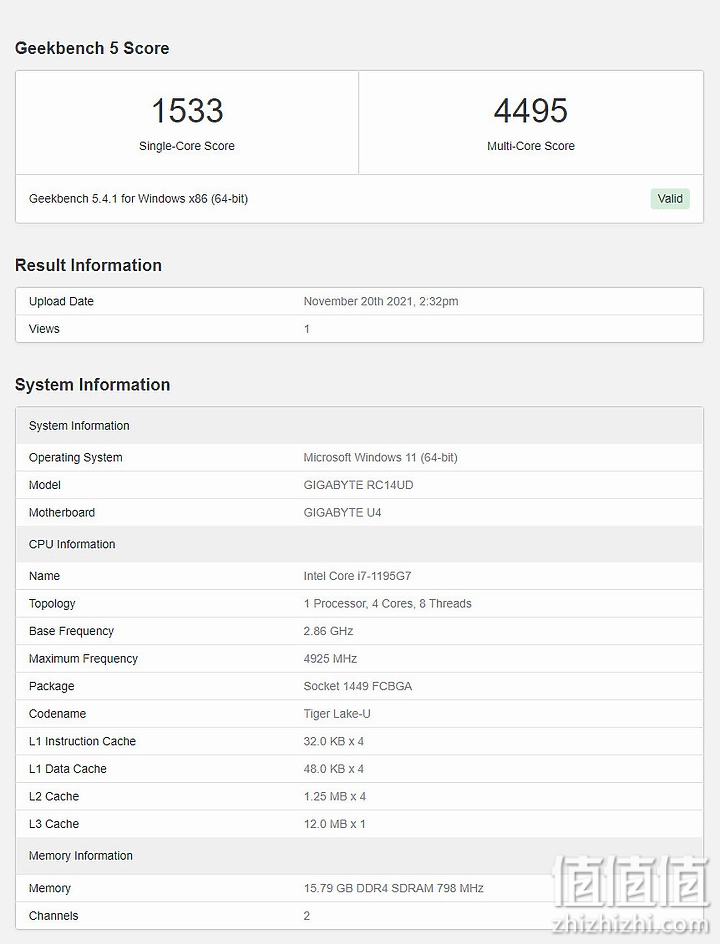Click the Single-Core Score label
The image size is (720, 944).
[x=187, y=146]
